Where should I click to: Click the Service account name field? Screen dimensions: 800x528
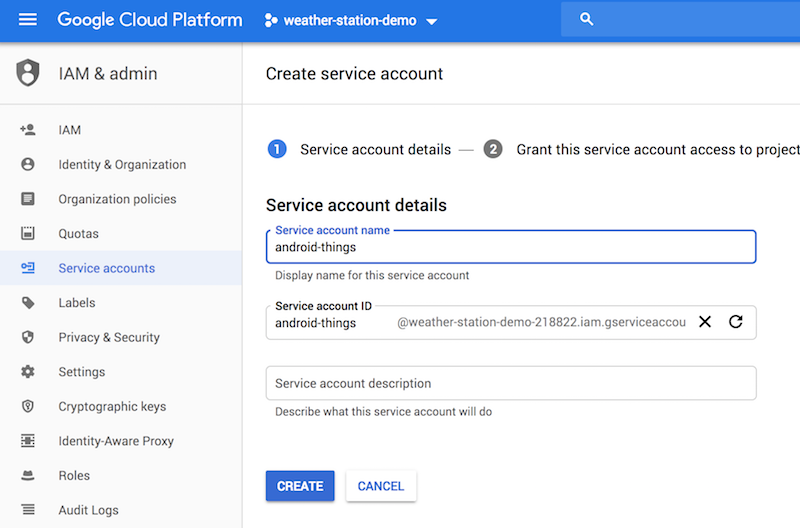510,247
